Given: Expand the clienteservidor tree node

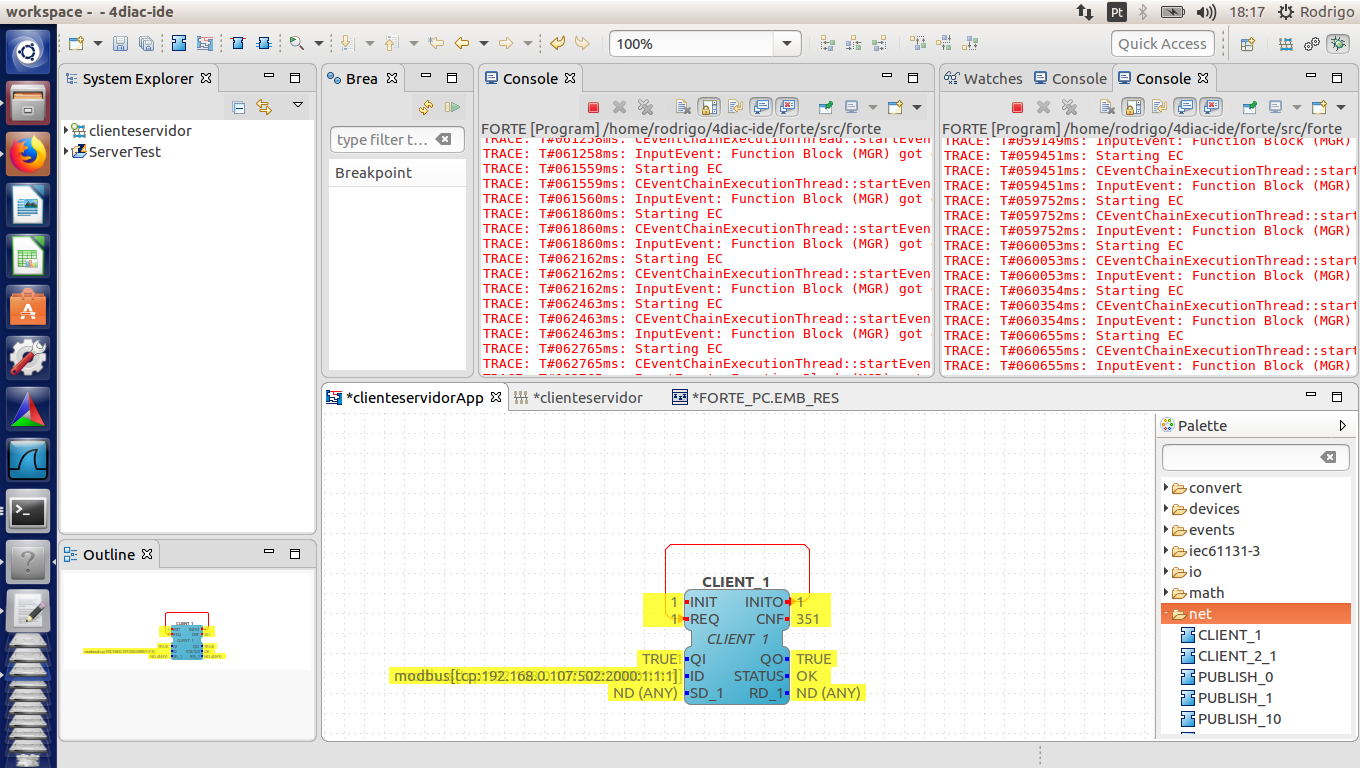Looking at the screenshot, I should [67, 130].
